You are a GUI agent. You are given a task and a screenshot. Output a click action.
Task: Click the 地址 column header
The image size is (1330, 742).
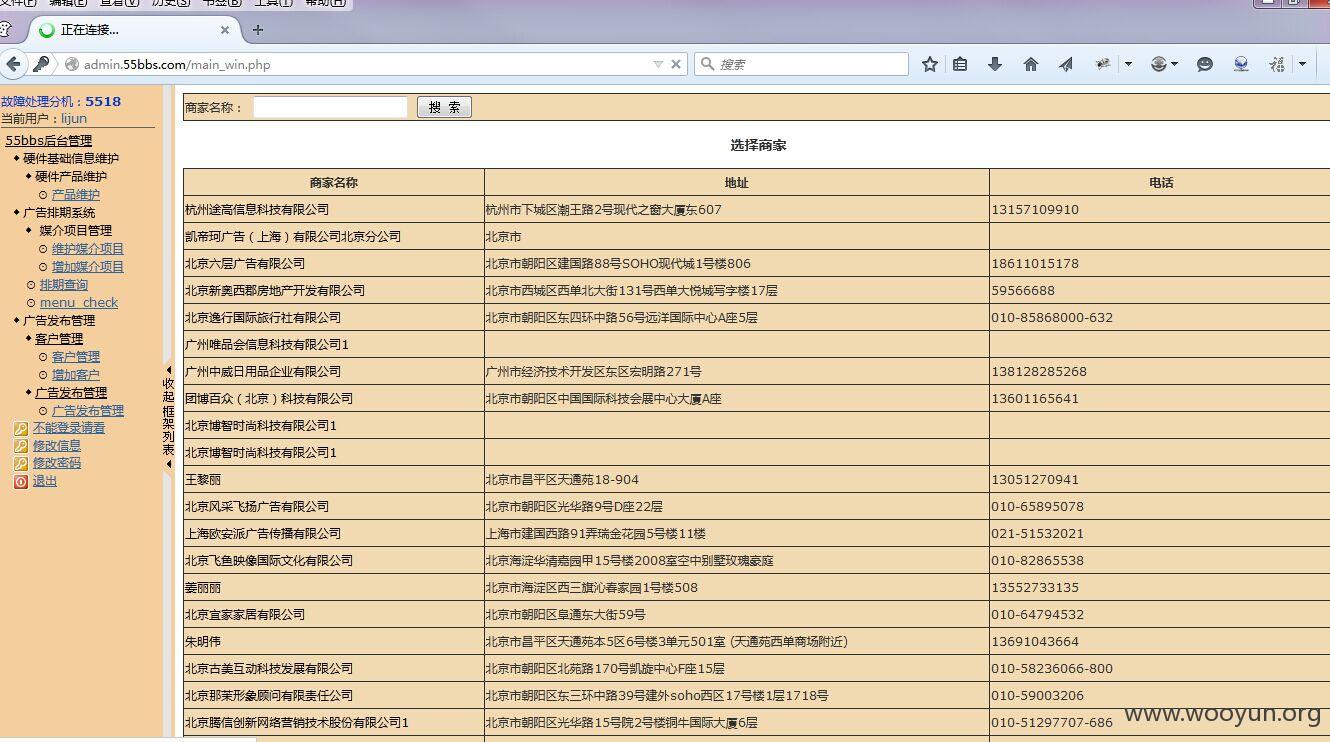(x=737, y=183)
